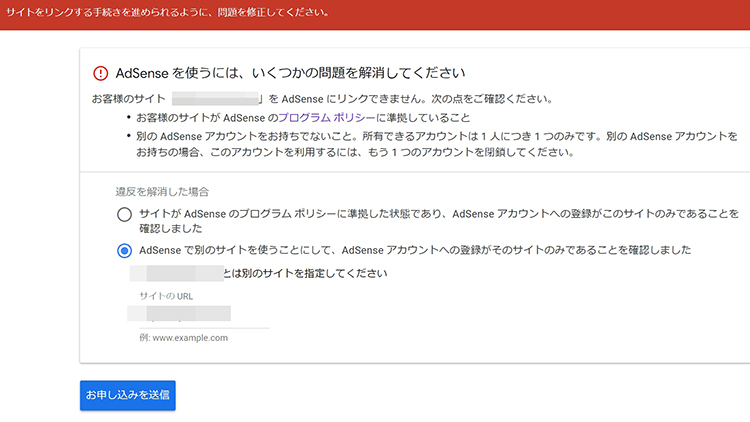Click the お申し込みを送信 button

click(128, 395)
